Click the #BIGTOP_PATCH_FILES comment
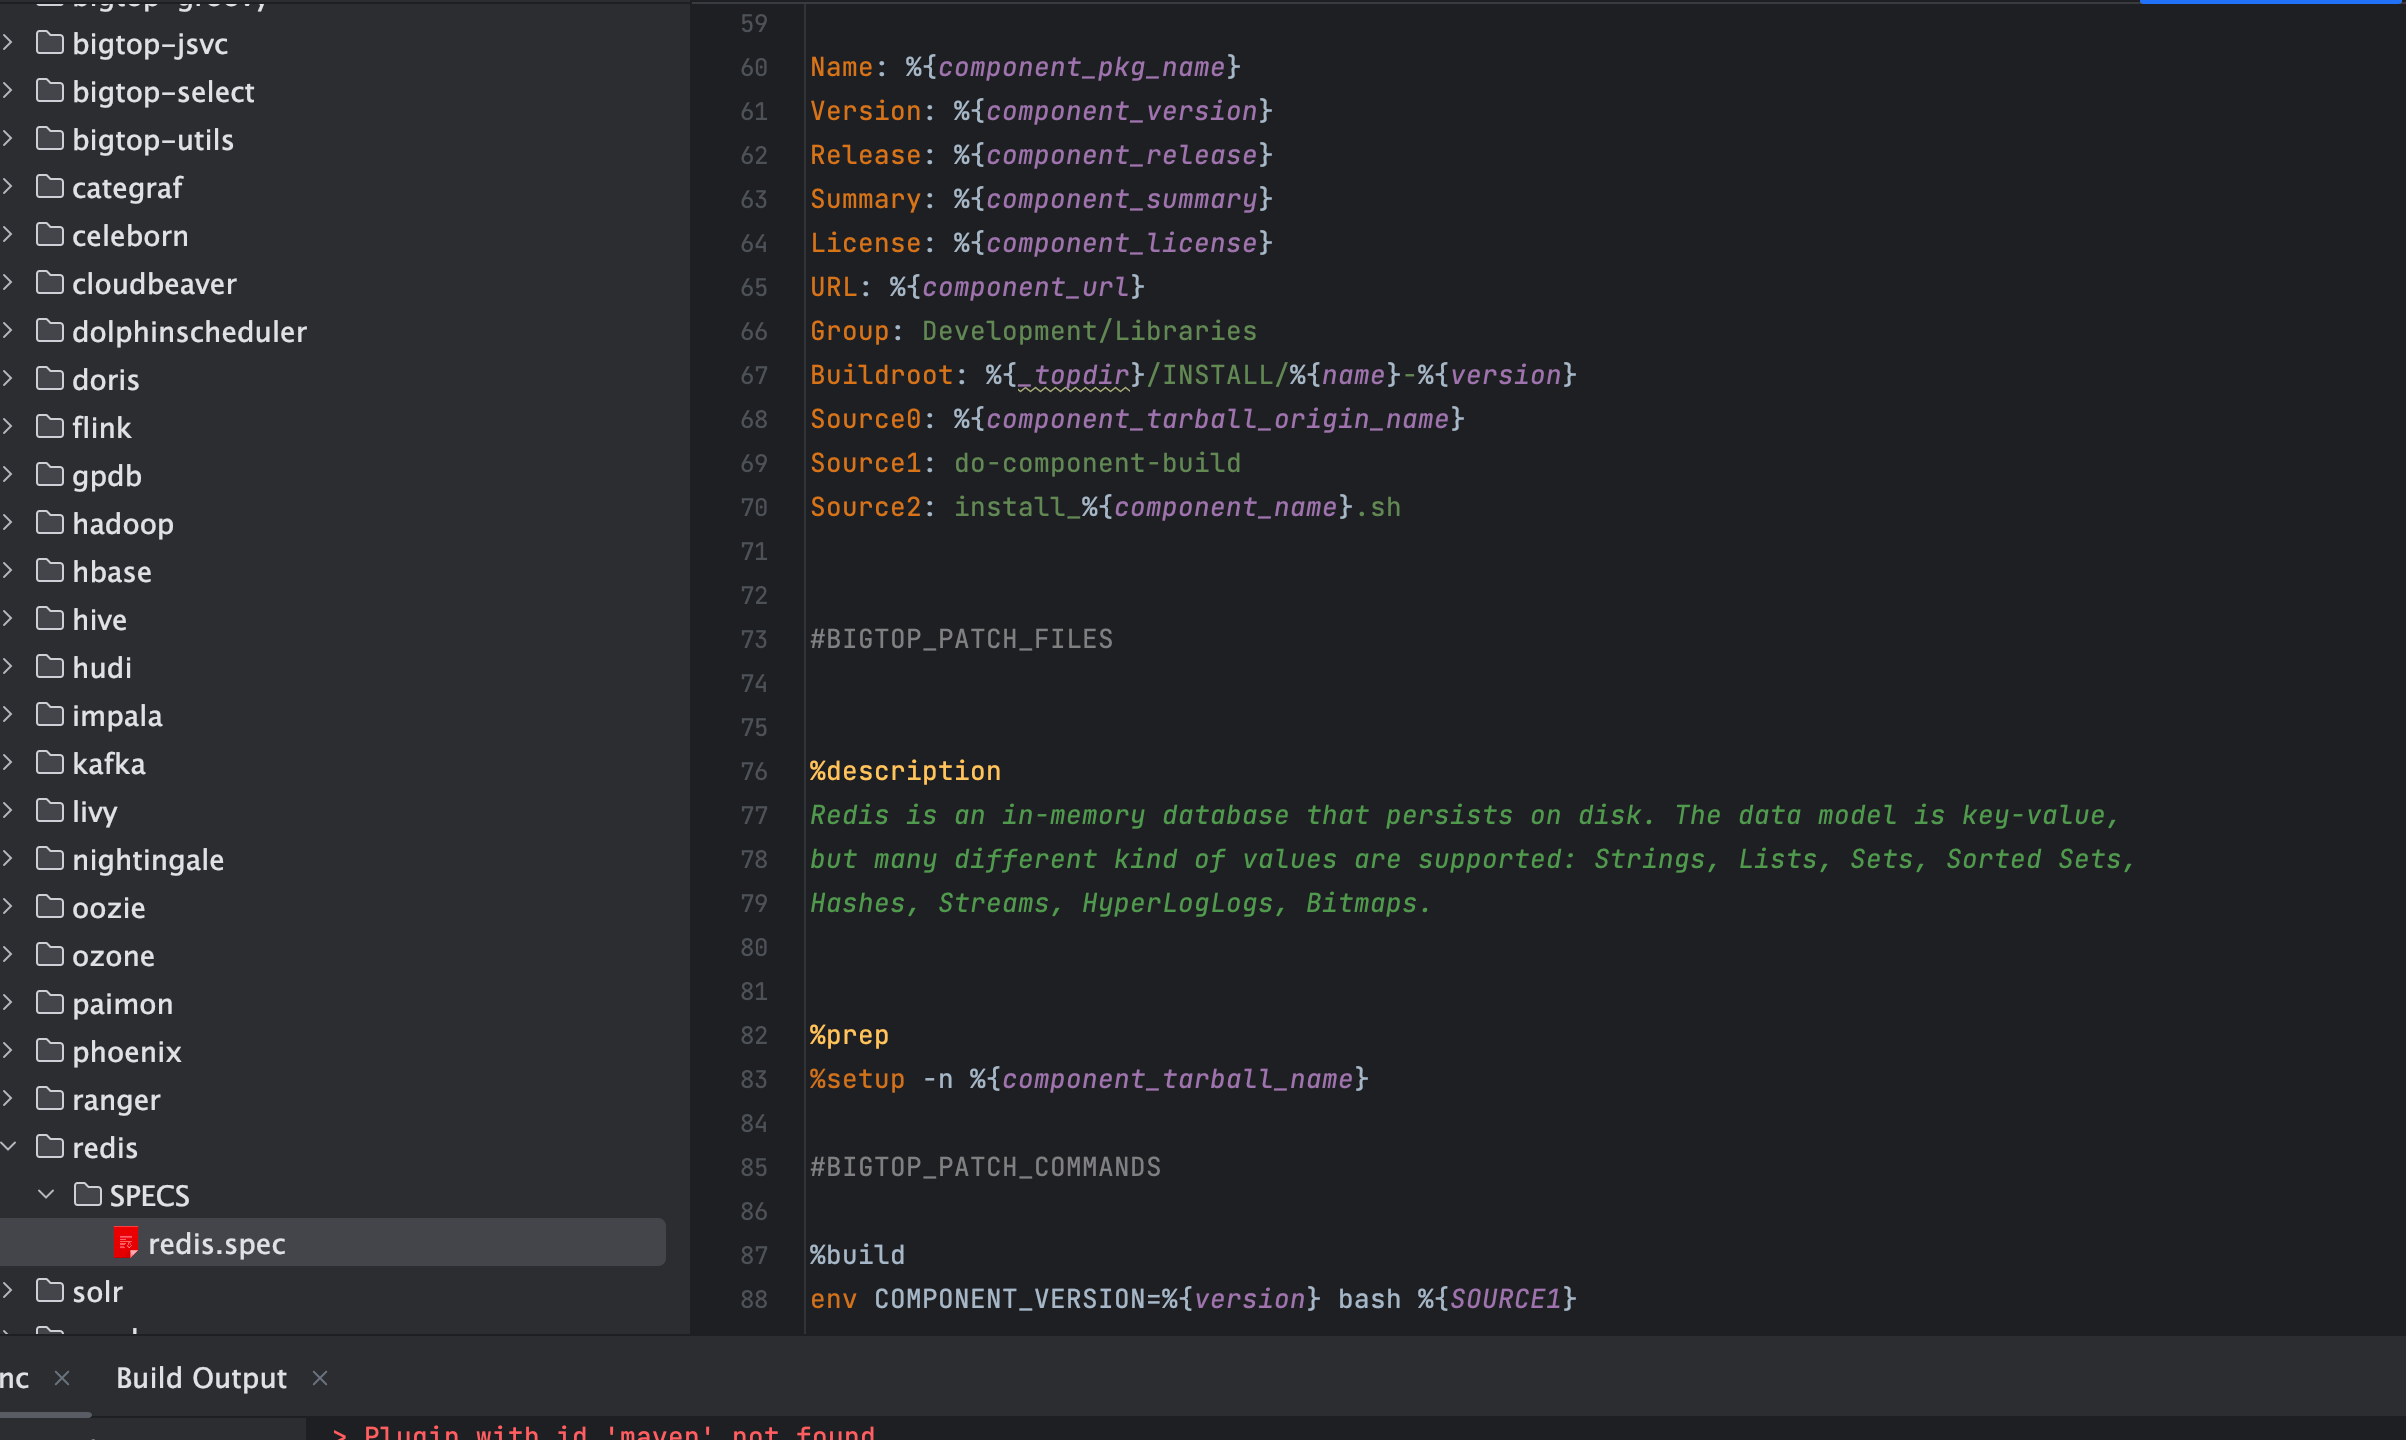2406x1440 pixels. coord(961,639)
